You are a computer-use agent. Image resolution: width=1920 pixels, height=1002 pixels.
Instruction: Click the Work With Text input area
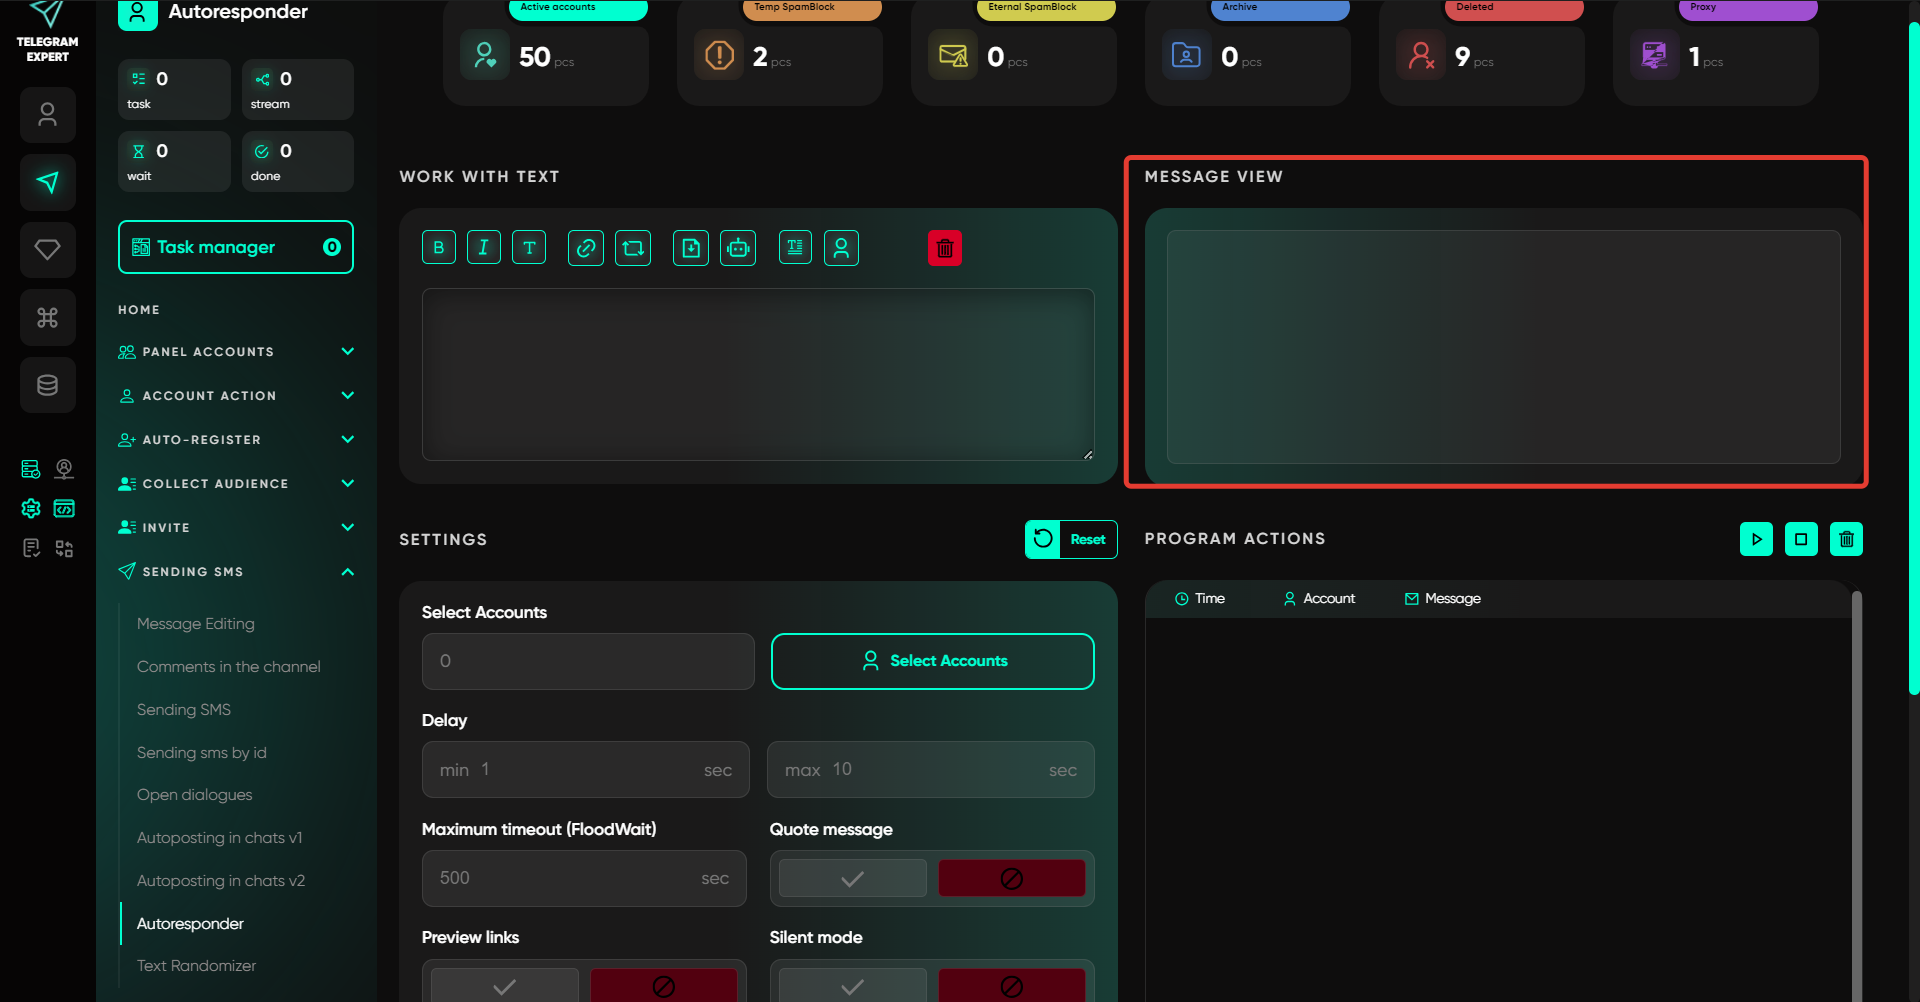757,375
